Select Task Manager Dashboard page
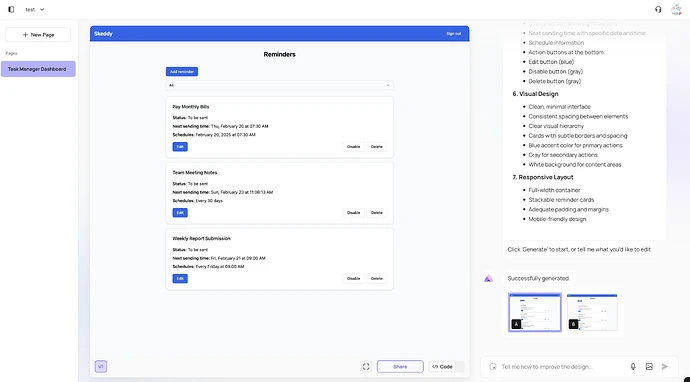 (x=38, y=69)
